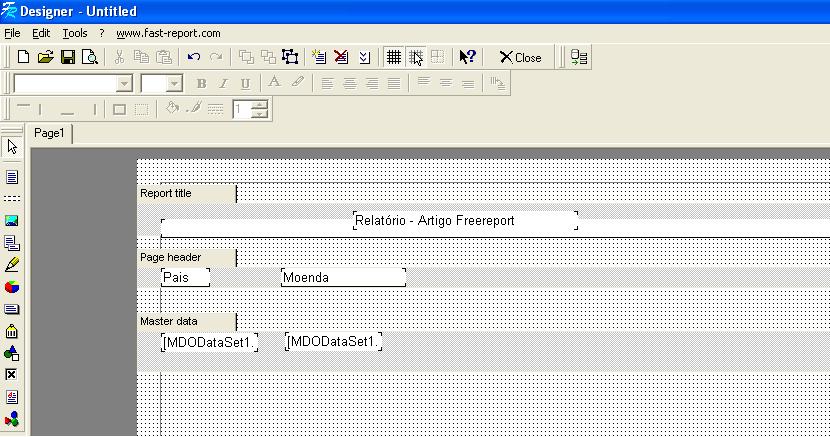Toggle Bold text formatting
830x437 pixels.
click(201, 84)
